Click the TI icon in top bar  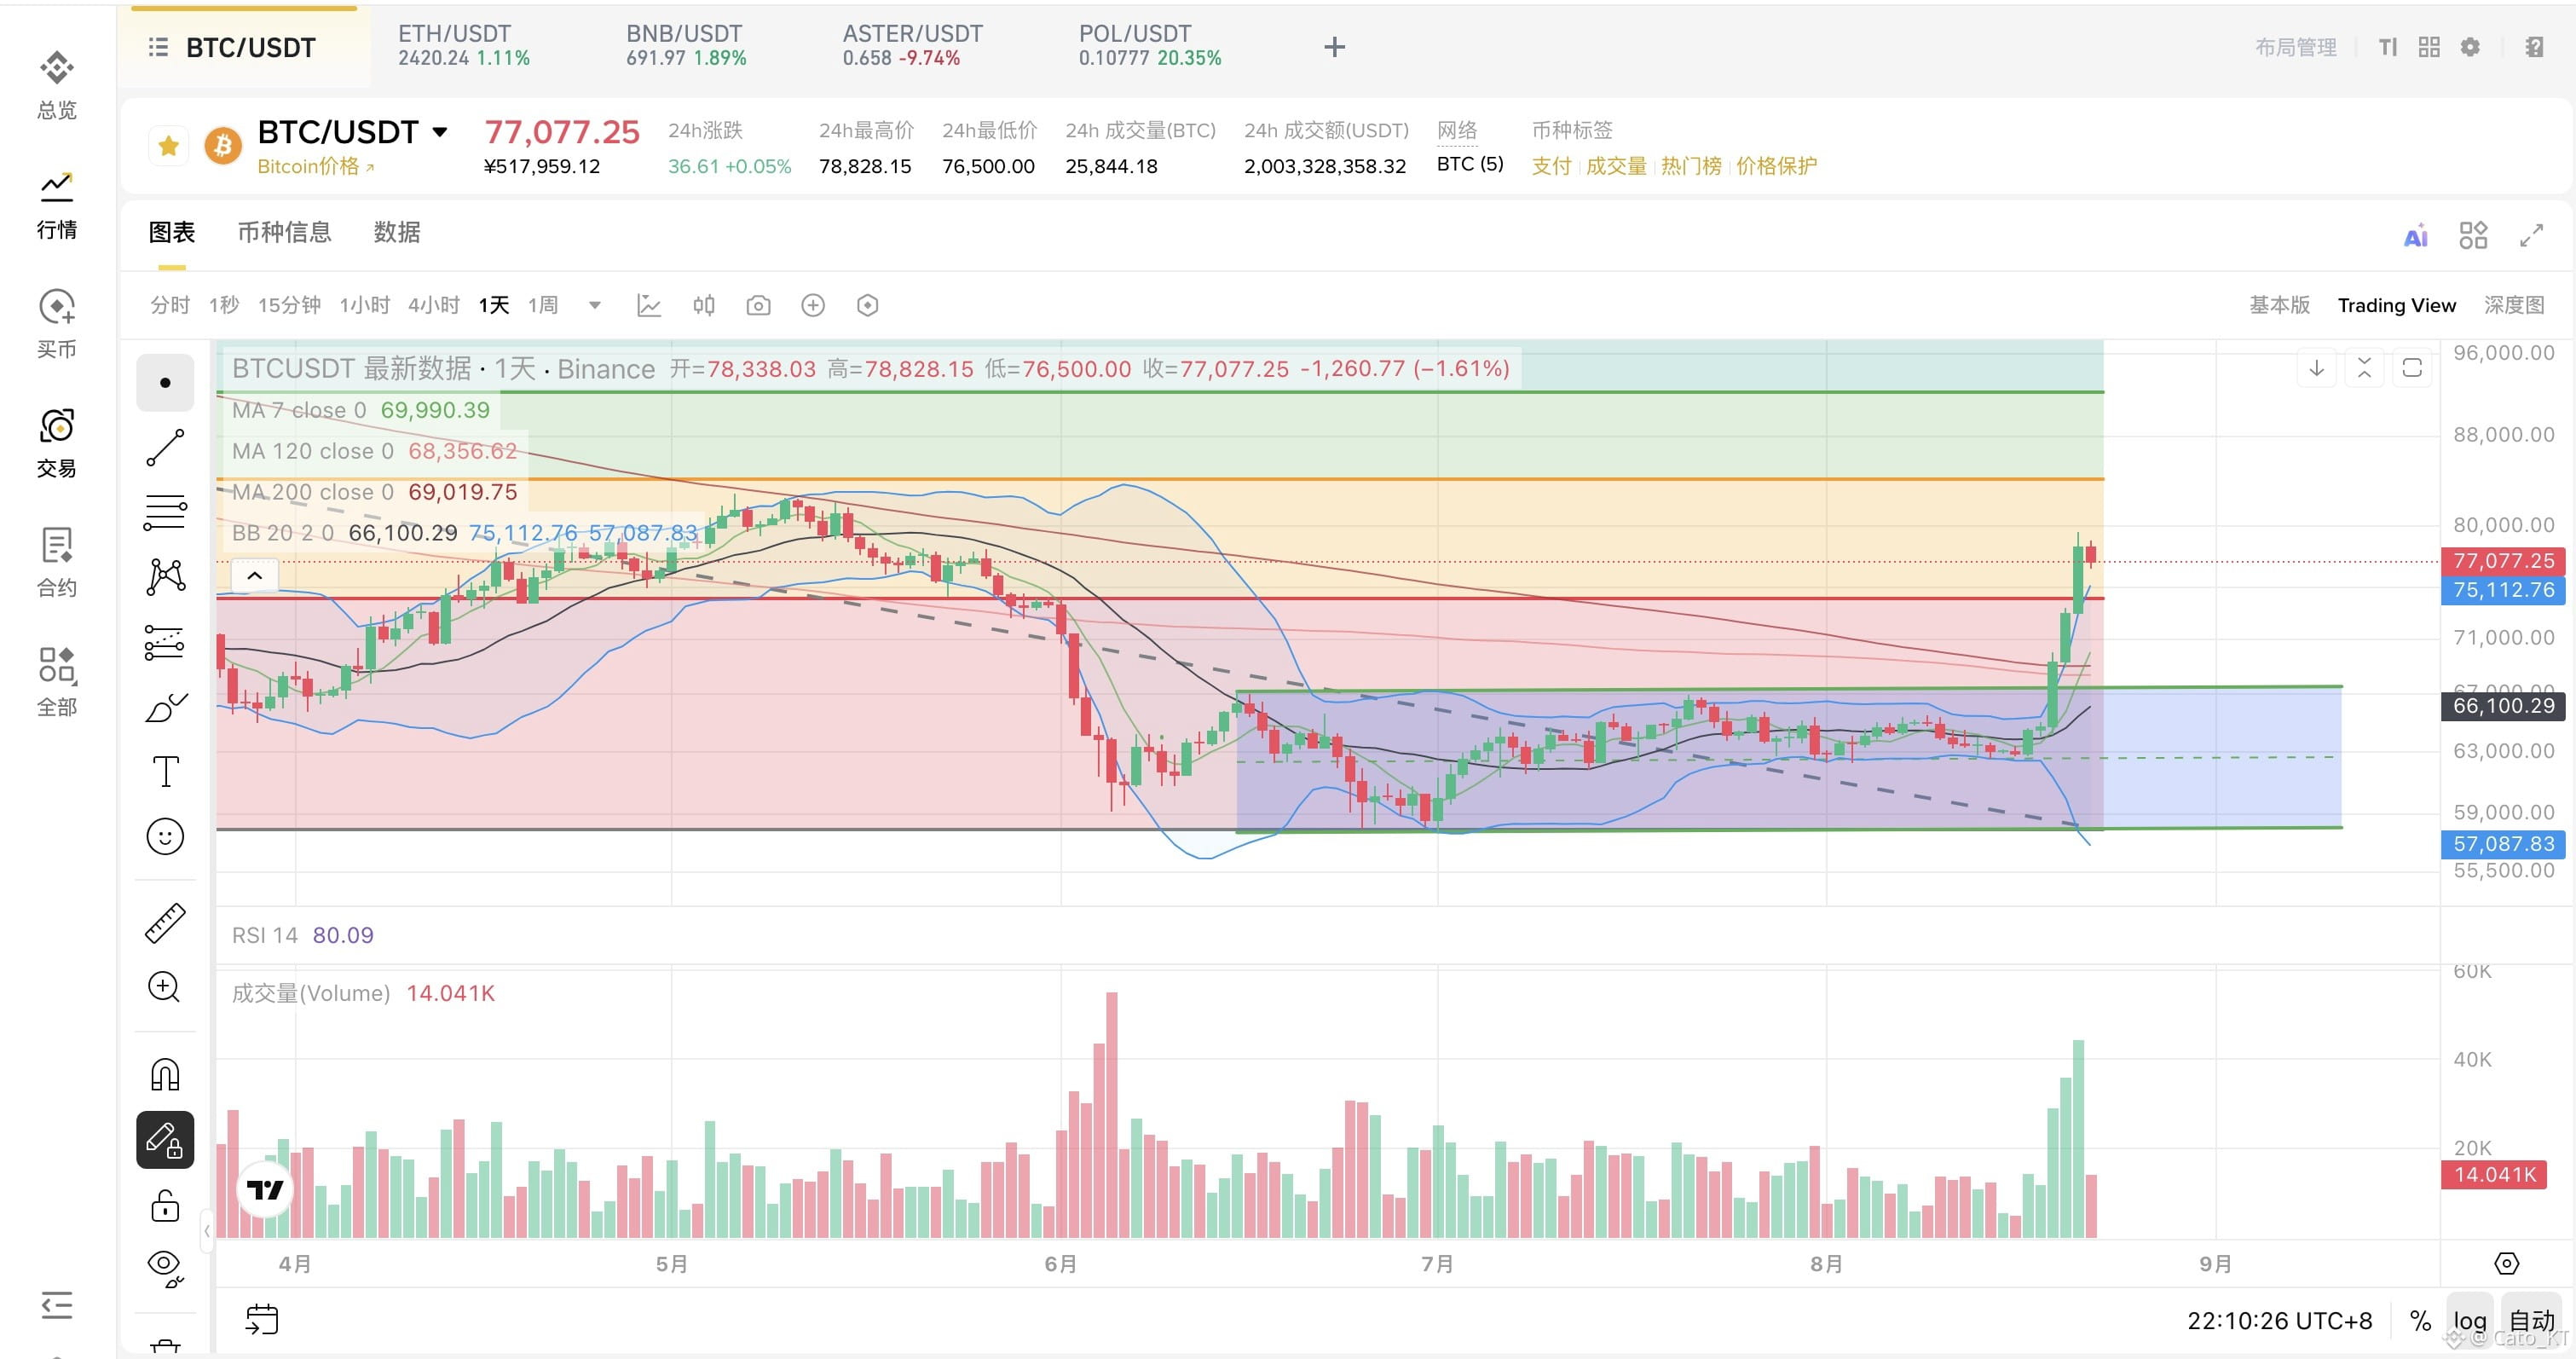[x=2388, y=47]
